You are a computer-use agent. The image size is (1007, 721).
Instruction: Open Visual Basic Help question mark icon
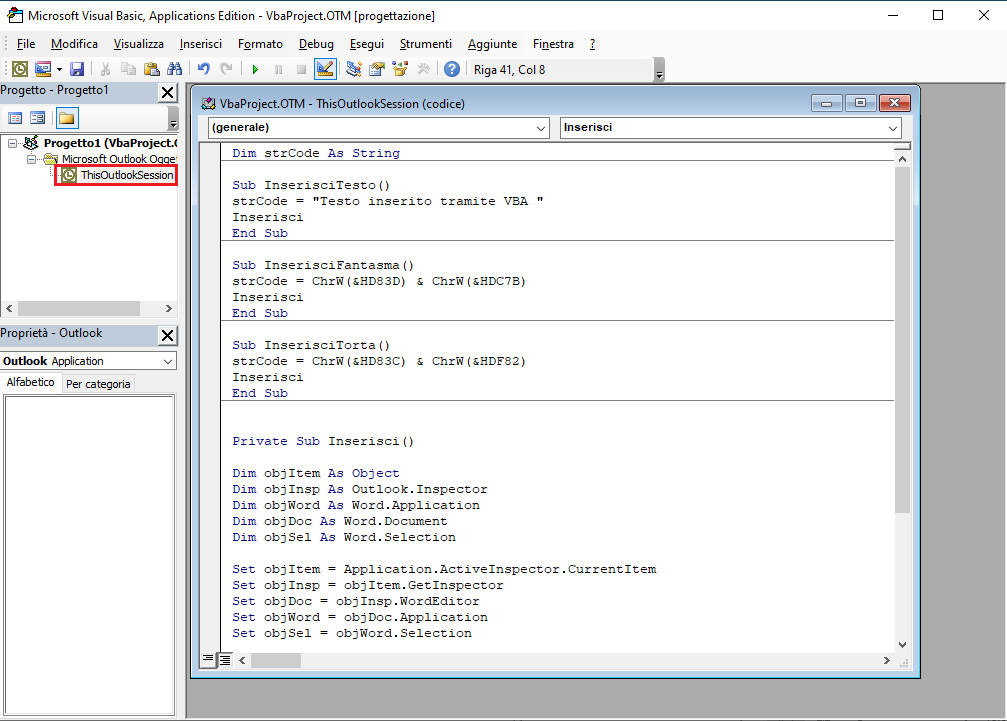point(452,69)
